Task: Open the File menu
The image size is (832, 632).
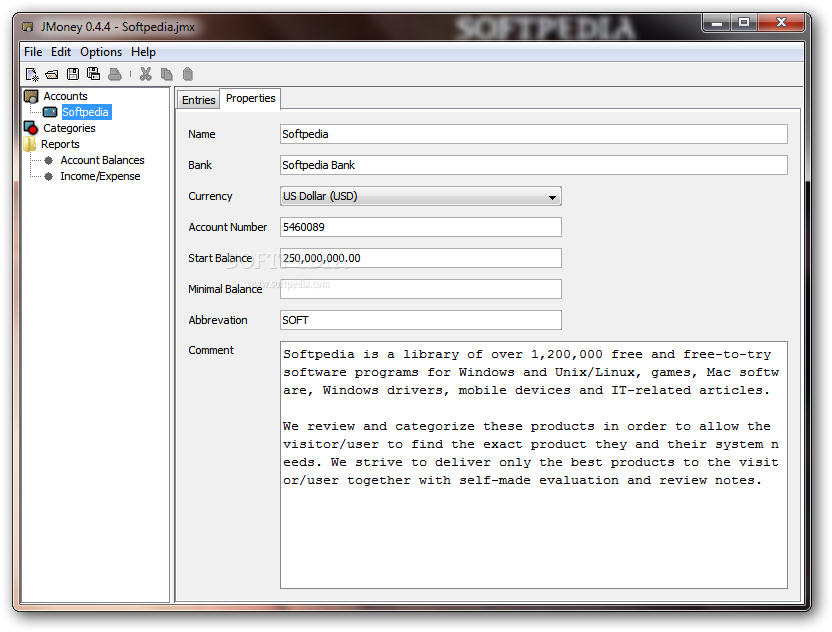Action: pyautogui.click(x=33, y=52)
